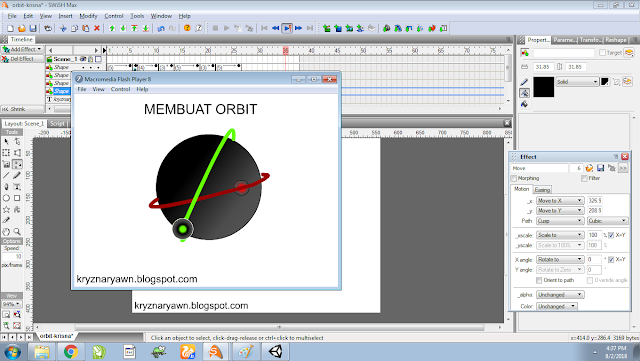Open the 94% view zoom dropdown

[12, 304]
